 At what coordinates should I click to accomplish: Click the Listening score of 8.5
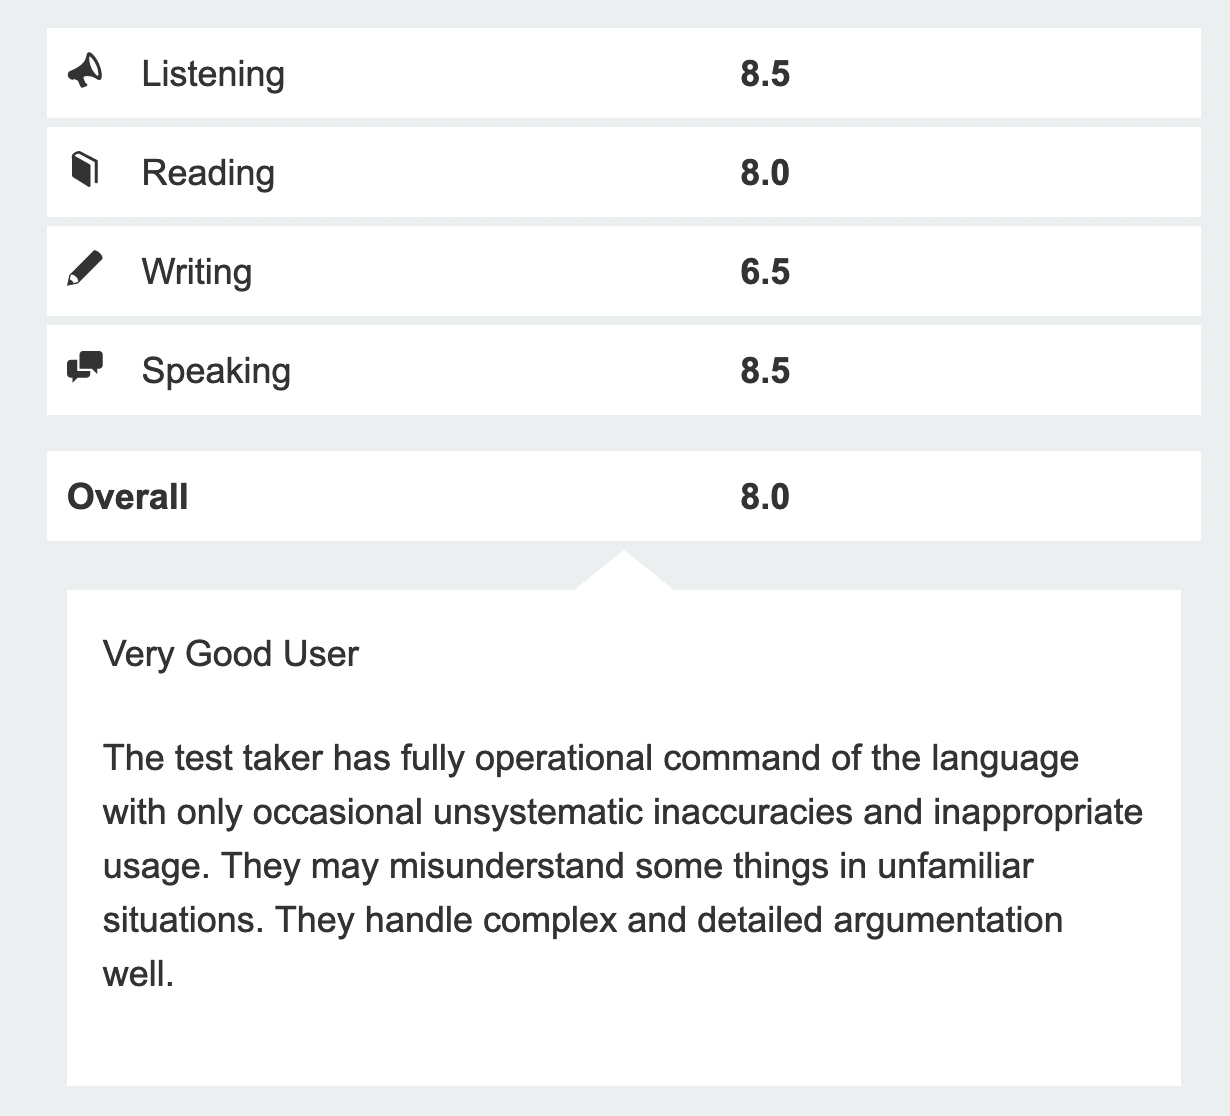point(765,74)
